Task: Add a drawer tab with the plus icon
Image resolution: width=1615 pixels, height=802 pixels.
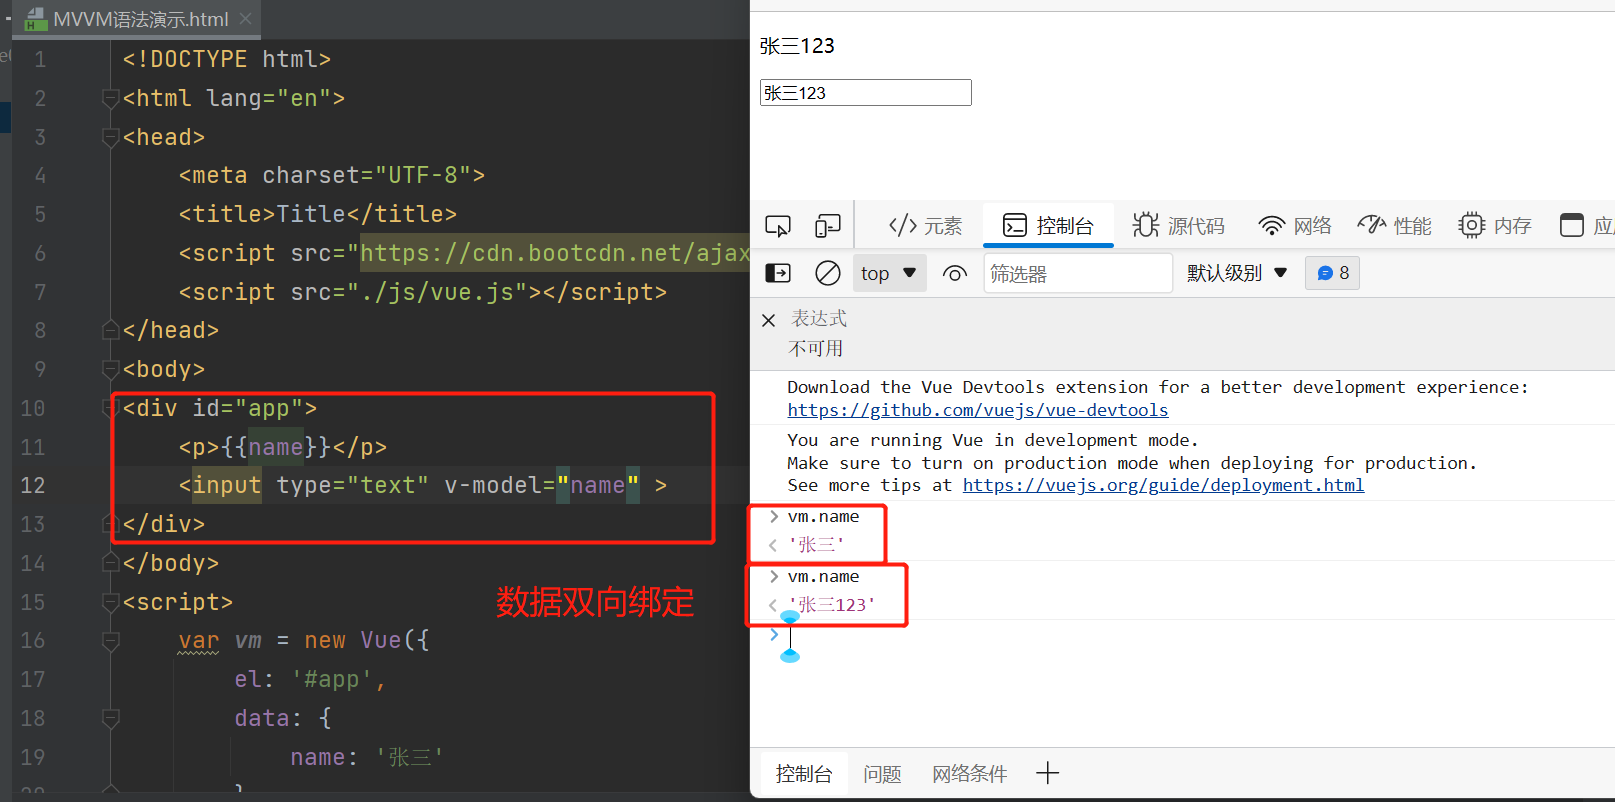Action: [1047, 773]
